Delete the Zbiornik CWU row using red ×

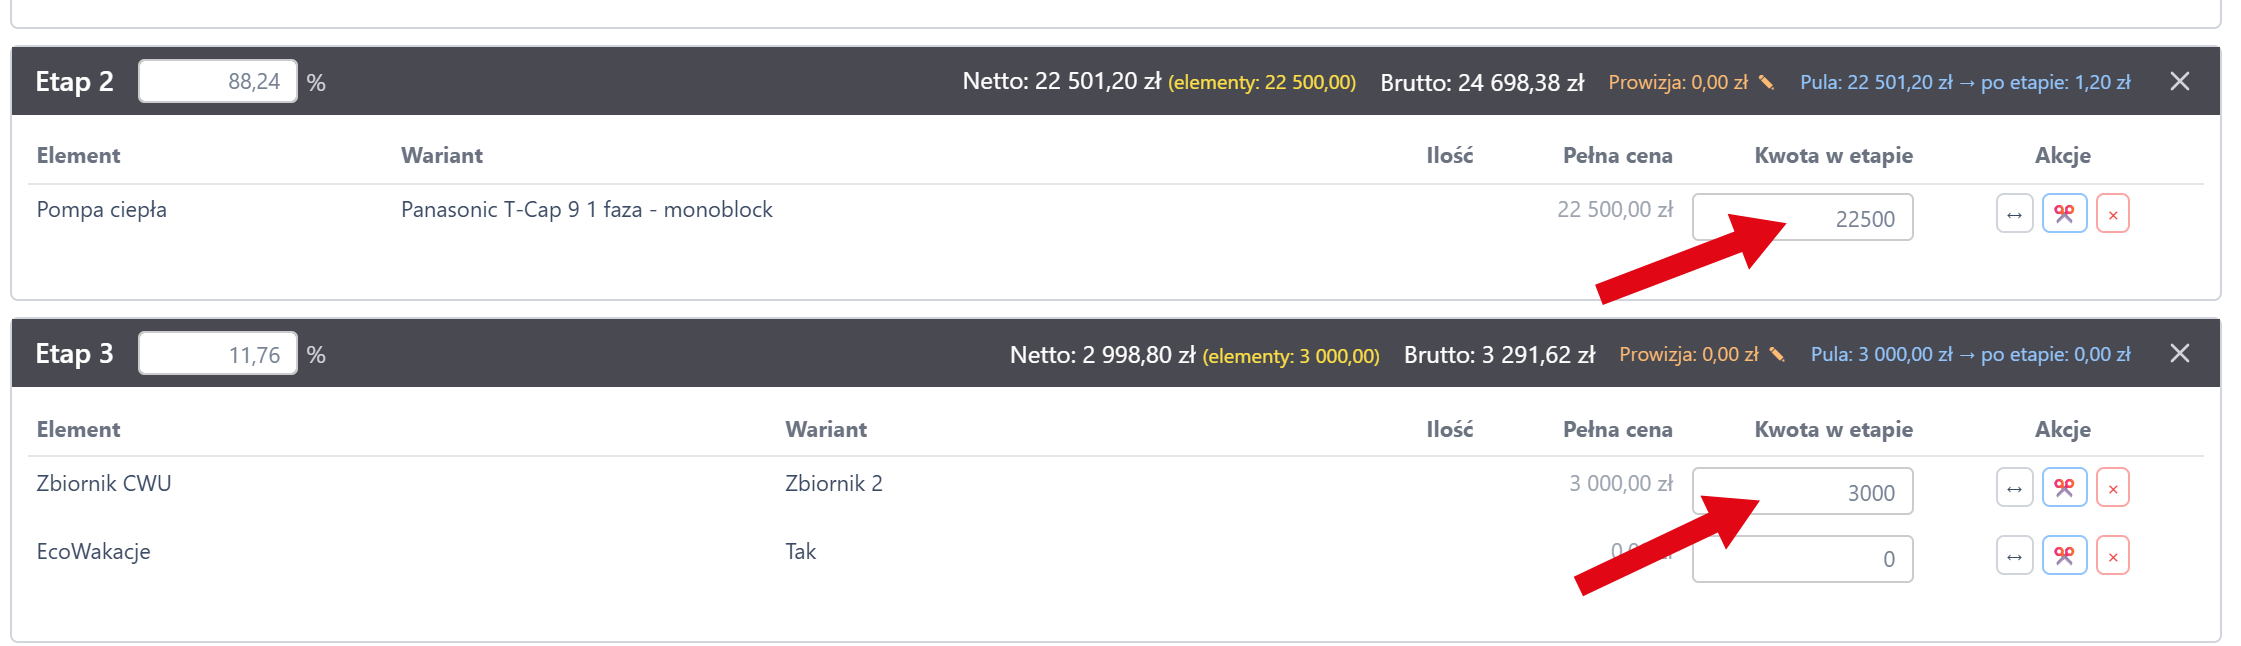tap(2112, 488)
